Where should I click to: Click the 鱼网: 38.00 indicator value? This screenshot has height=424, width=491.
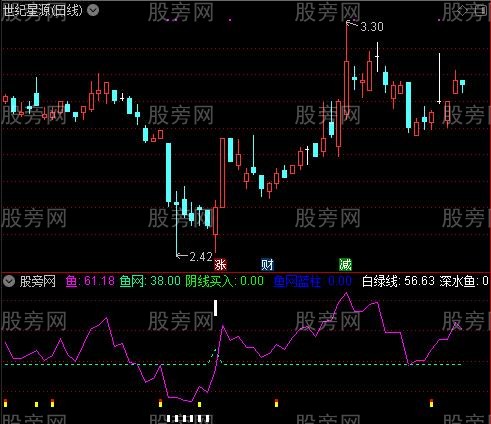coord(150,281)
